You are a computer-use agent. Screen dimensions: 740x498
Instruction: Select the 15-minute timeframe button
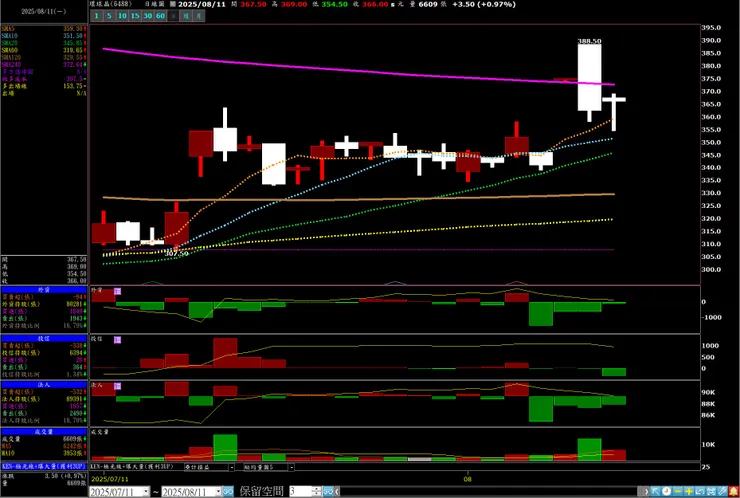click(135, 16)
